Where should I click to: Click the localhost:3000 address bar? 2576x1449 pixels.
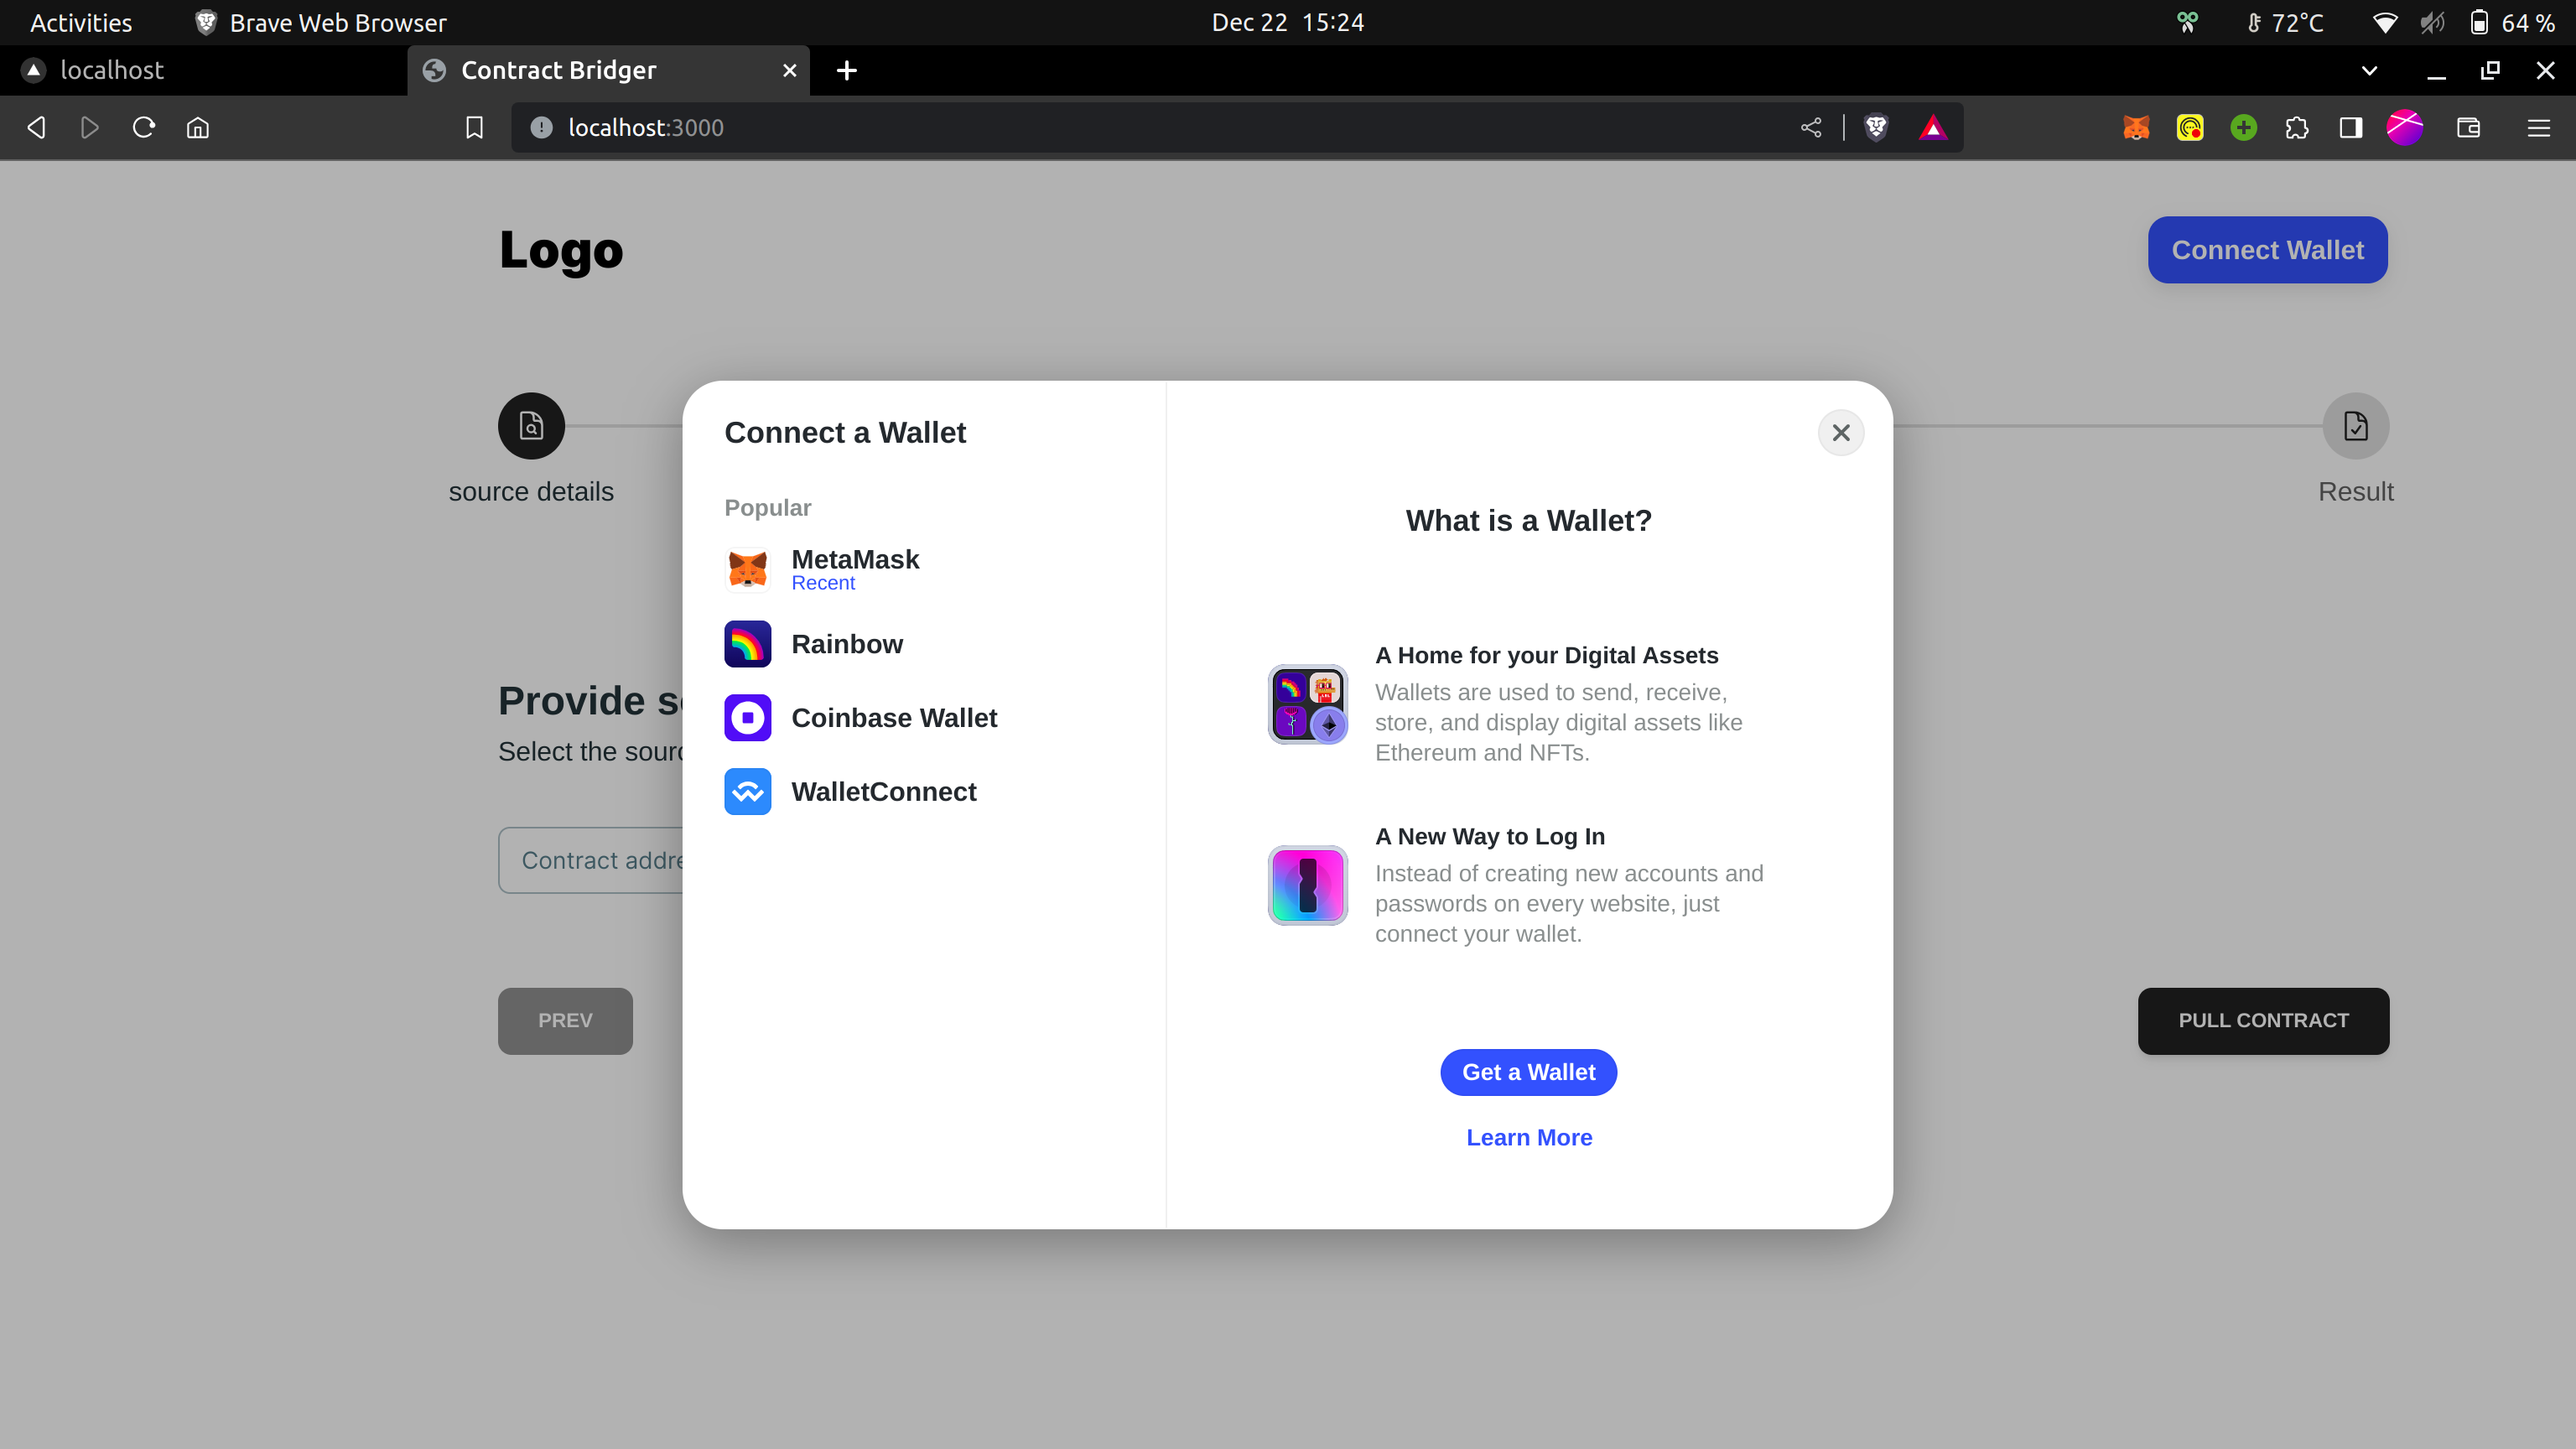pyautogui.click(x=1150, y=128)
